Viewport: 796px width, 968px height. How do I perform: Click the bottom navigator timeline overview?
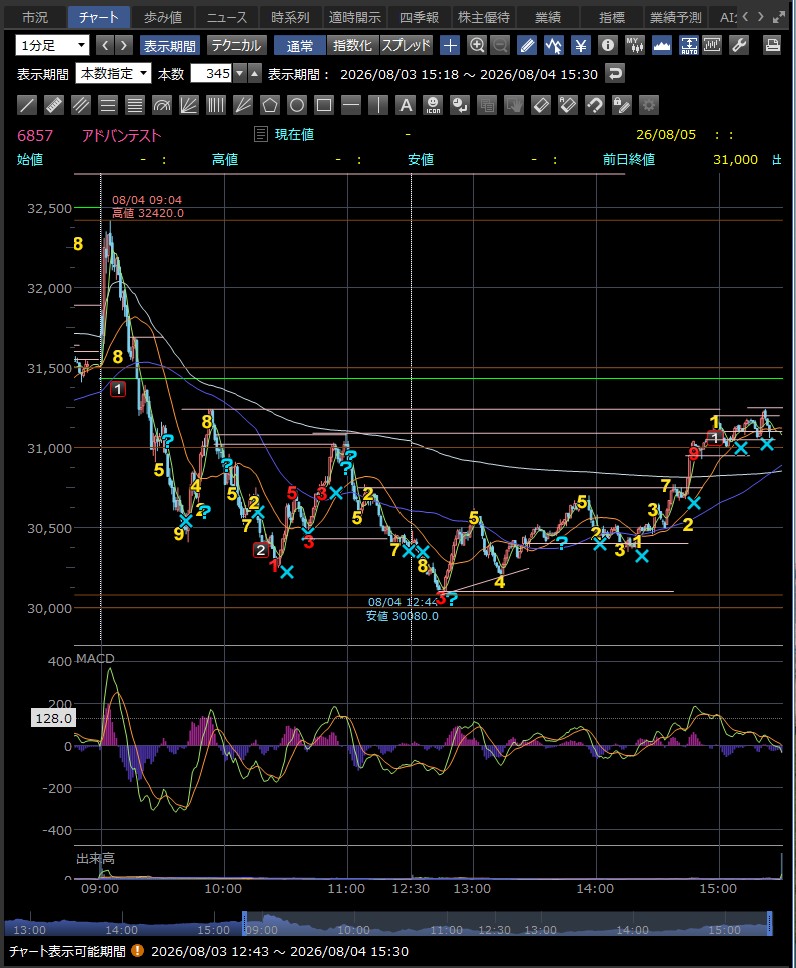[x=389, y=924]
